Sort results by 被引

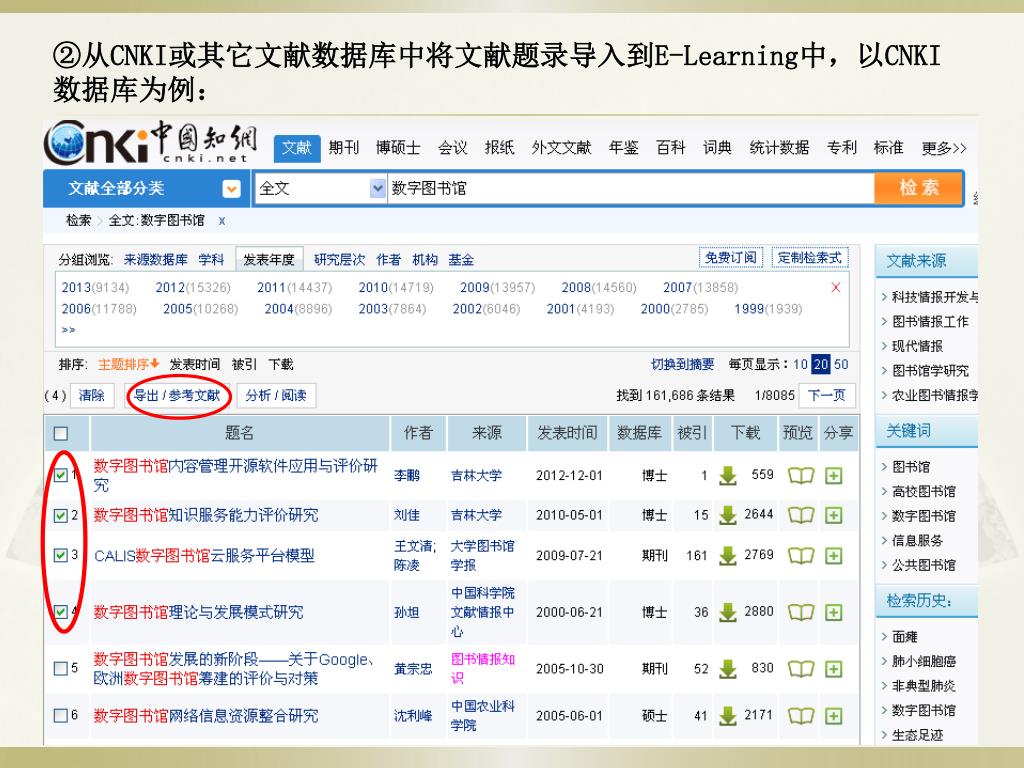pyautogui.click(x=244, y=364)
